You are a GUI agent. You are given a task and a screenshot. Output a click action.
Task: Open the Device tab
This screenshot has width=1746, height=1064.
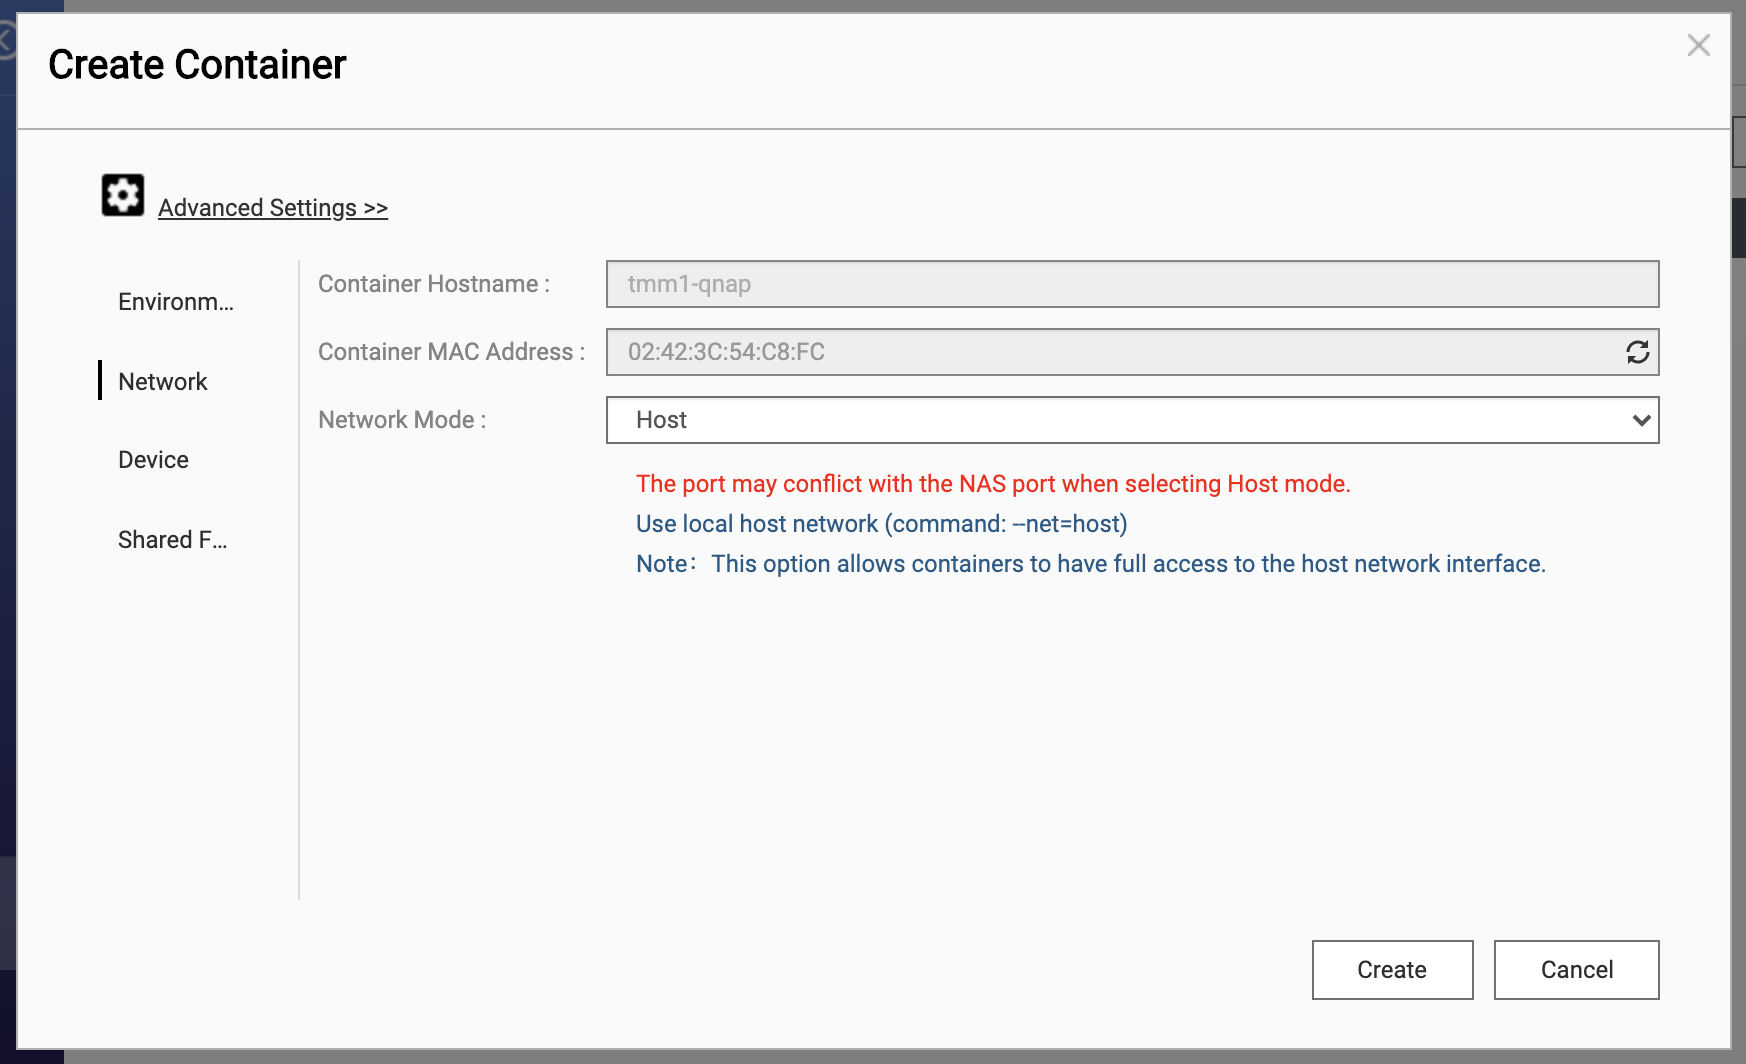pos(153,460)
